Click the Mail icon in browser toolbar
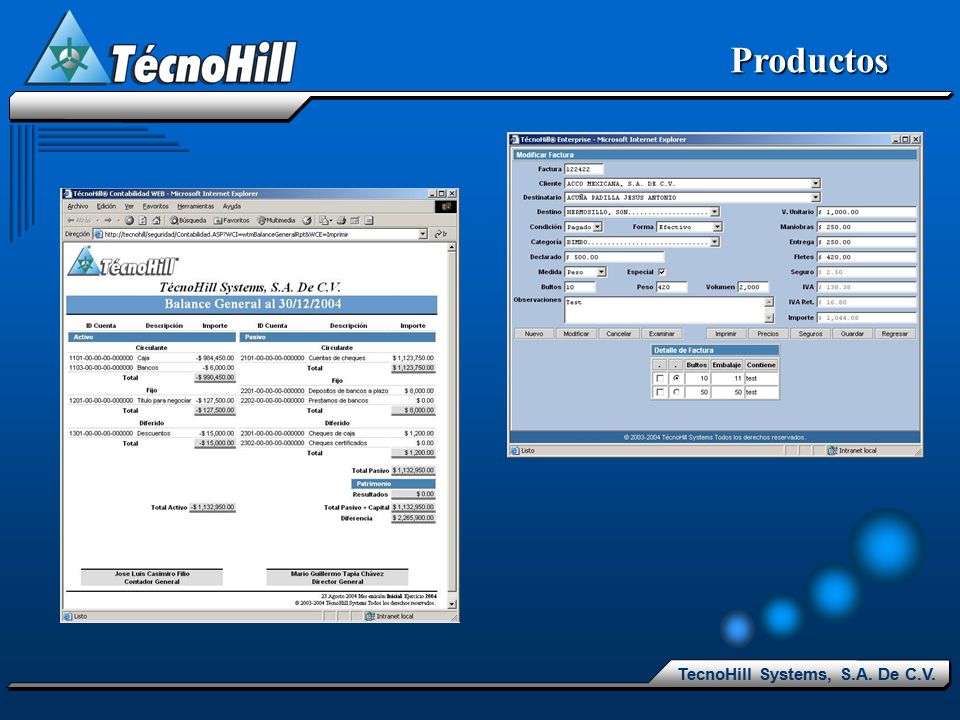960x720 pixels. 324,220
